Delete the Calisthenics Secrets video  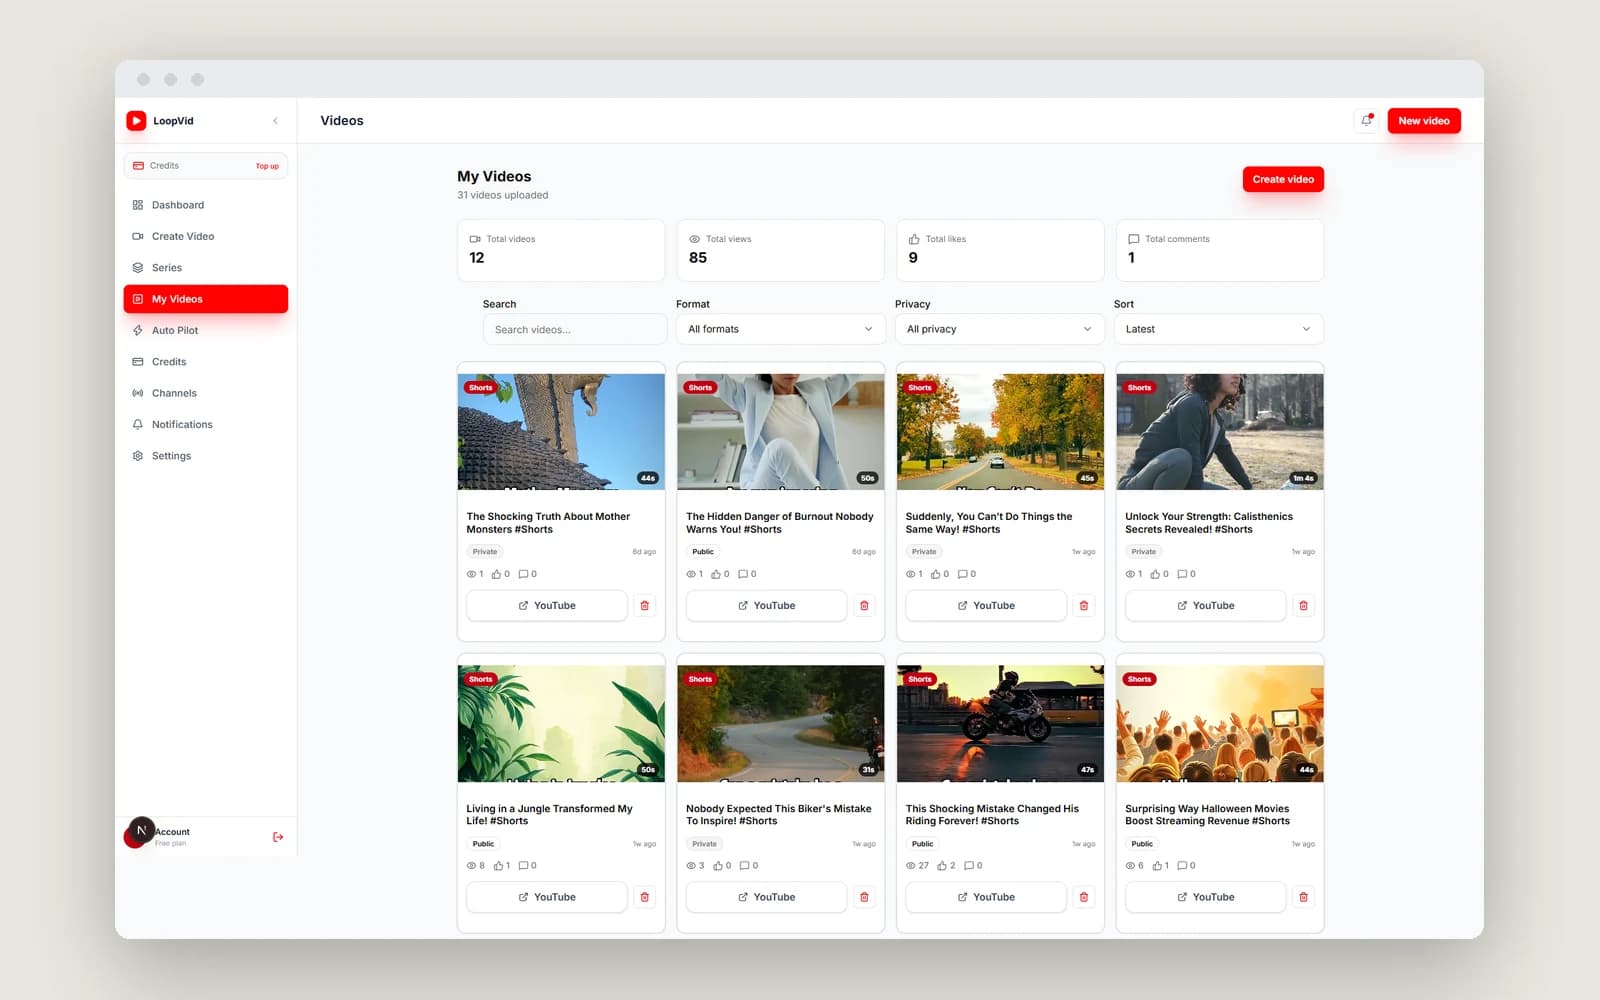(x=1303, y=606)
